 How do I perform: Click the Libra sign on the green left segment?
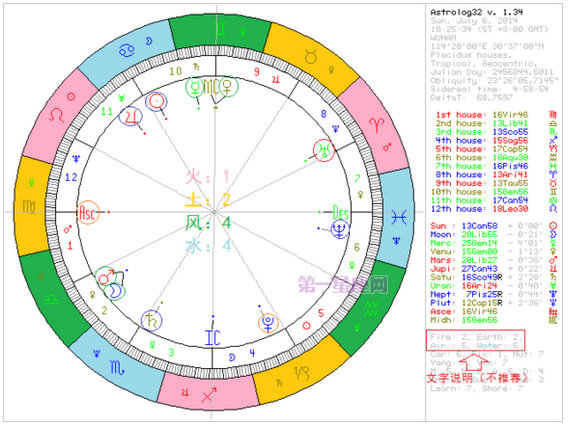pyautogui.click(x=51, y=299)
